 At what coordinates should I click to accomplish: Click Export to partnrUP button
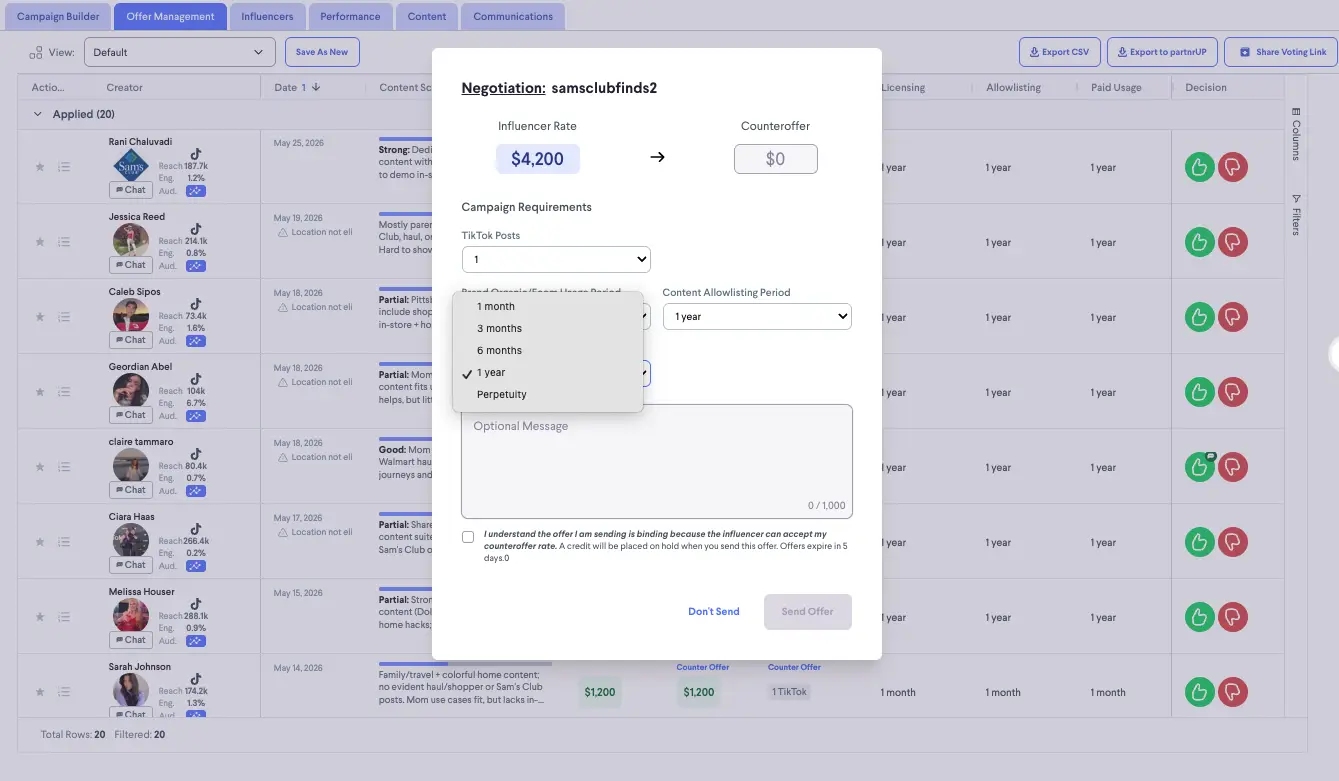point(1162,52)
